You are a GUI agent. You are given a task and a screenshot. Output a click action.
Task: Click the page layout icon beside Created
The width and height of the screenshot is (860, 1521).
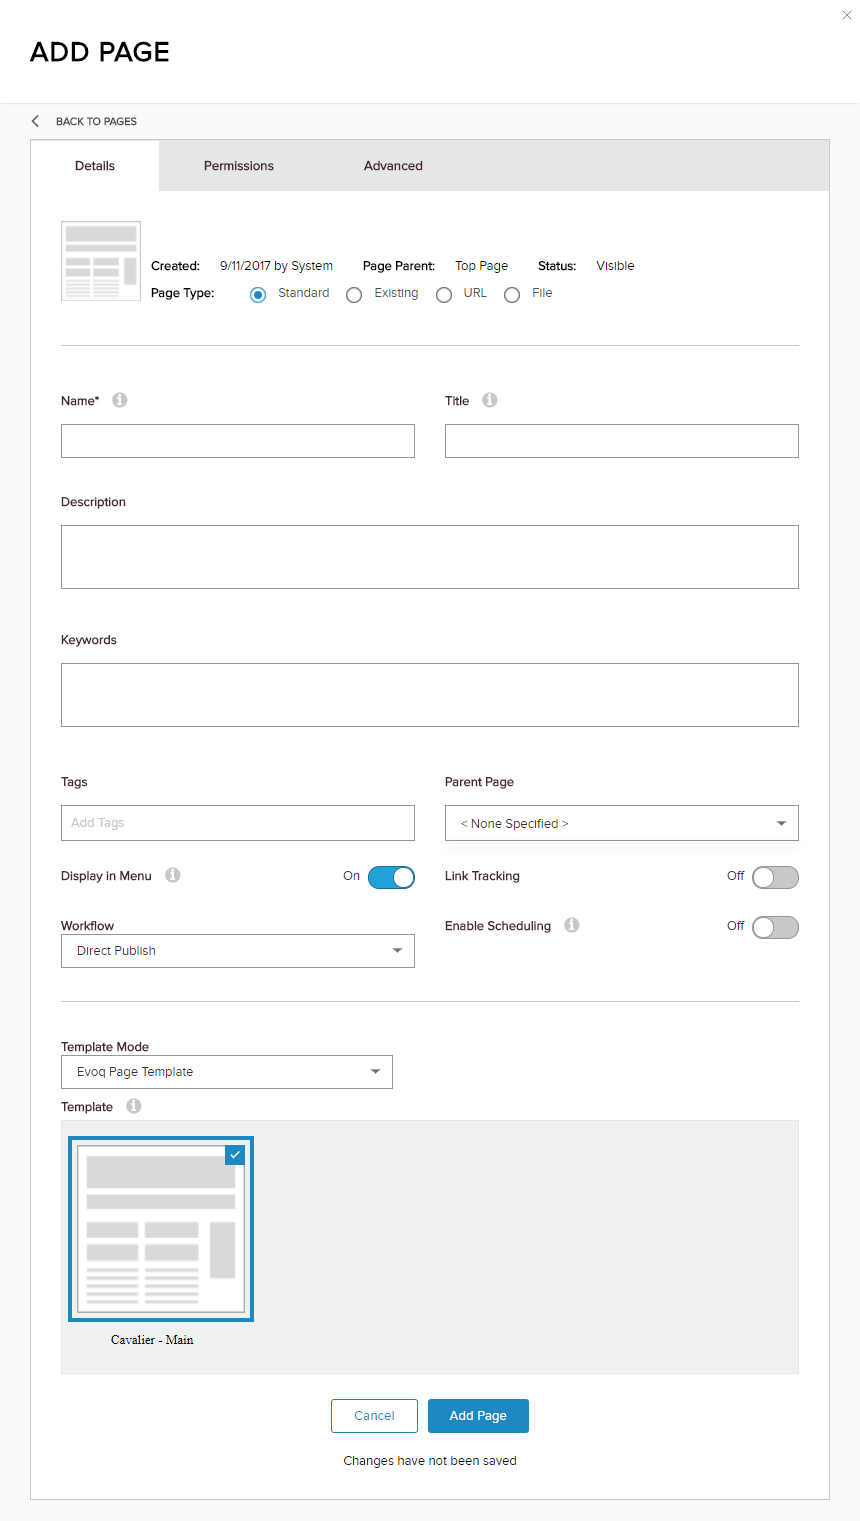(101, 261)
